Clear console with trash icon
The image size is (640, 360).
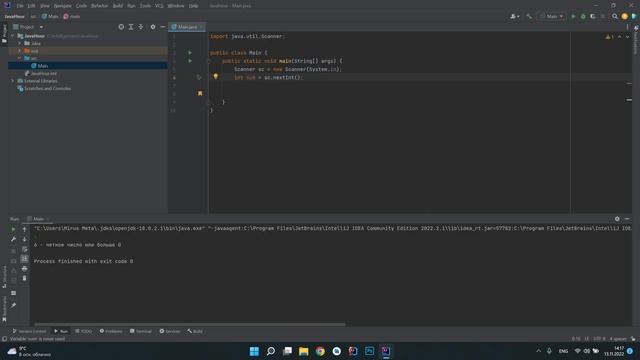(24, 278)
